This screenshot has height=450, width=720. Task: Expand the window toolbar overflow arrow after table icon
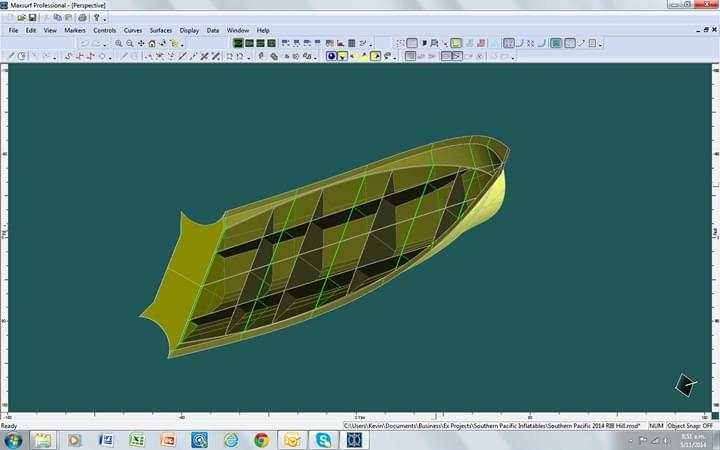371,45
